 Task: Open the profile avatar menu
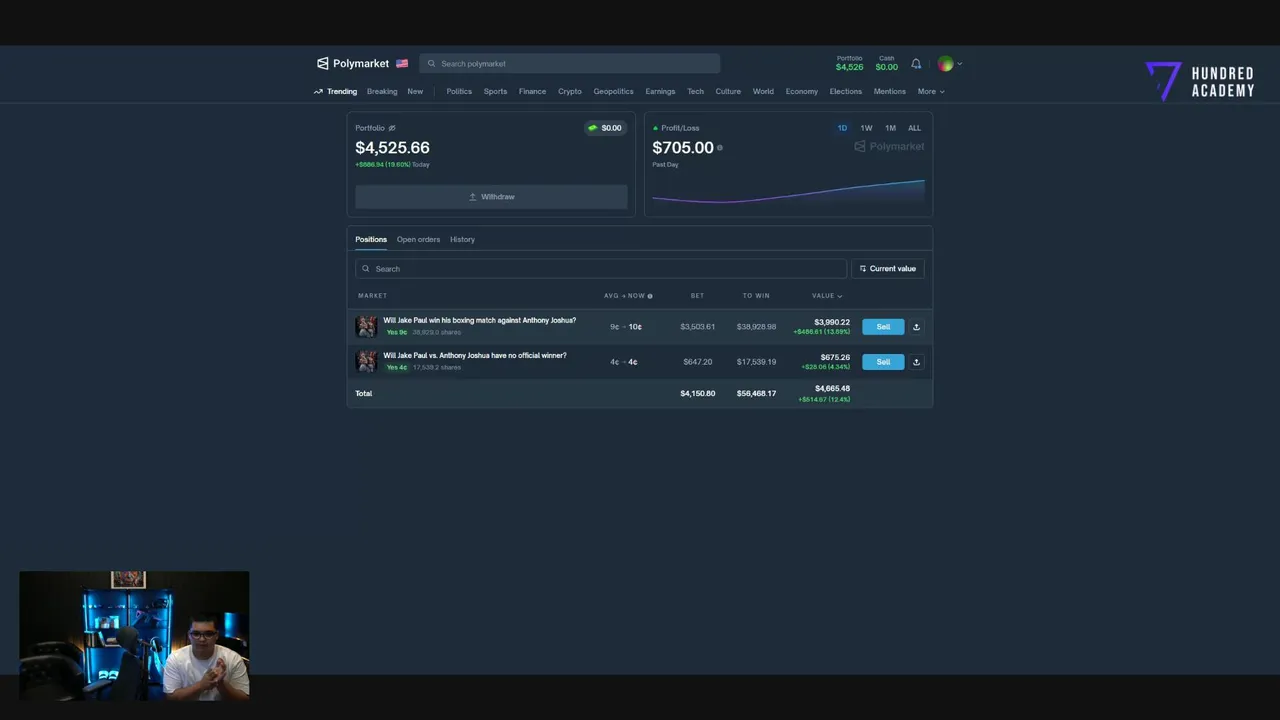click(x=949, y=64)
